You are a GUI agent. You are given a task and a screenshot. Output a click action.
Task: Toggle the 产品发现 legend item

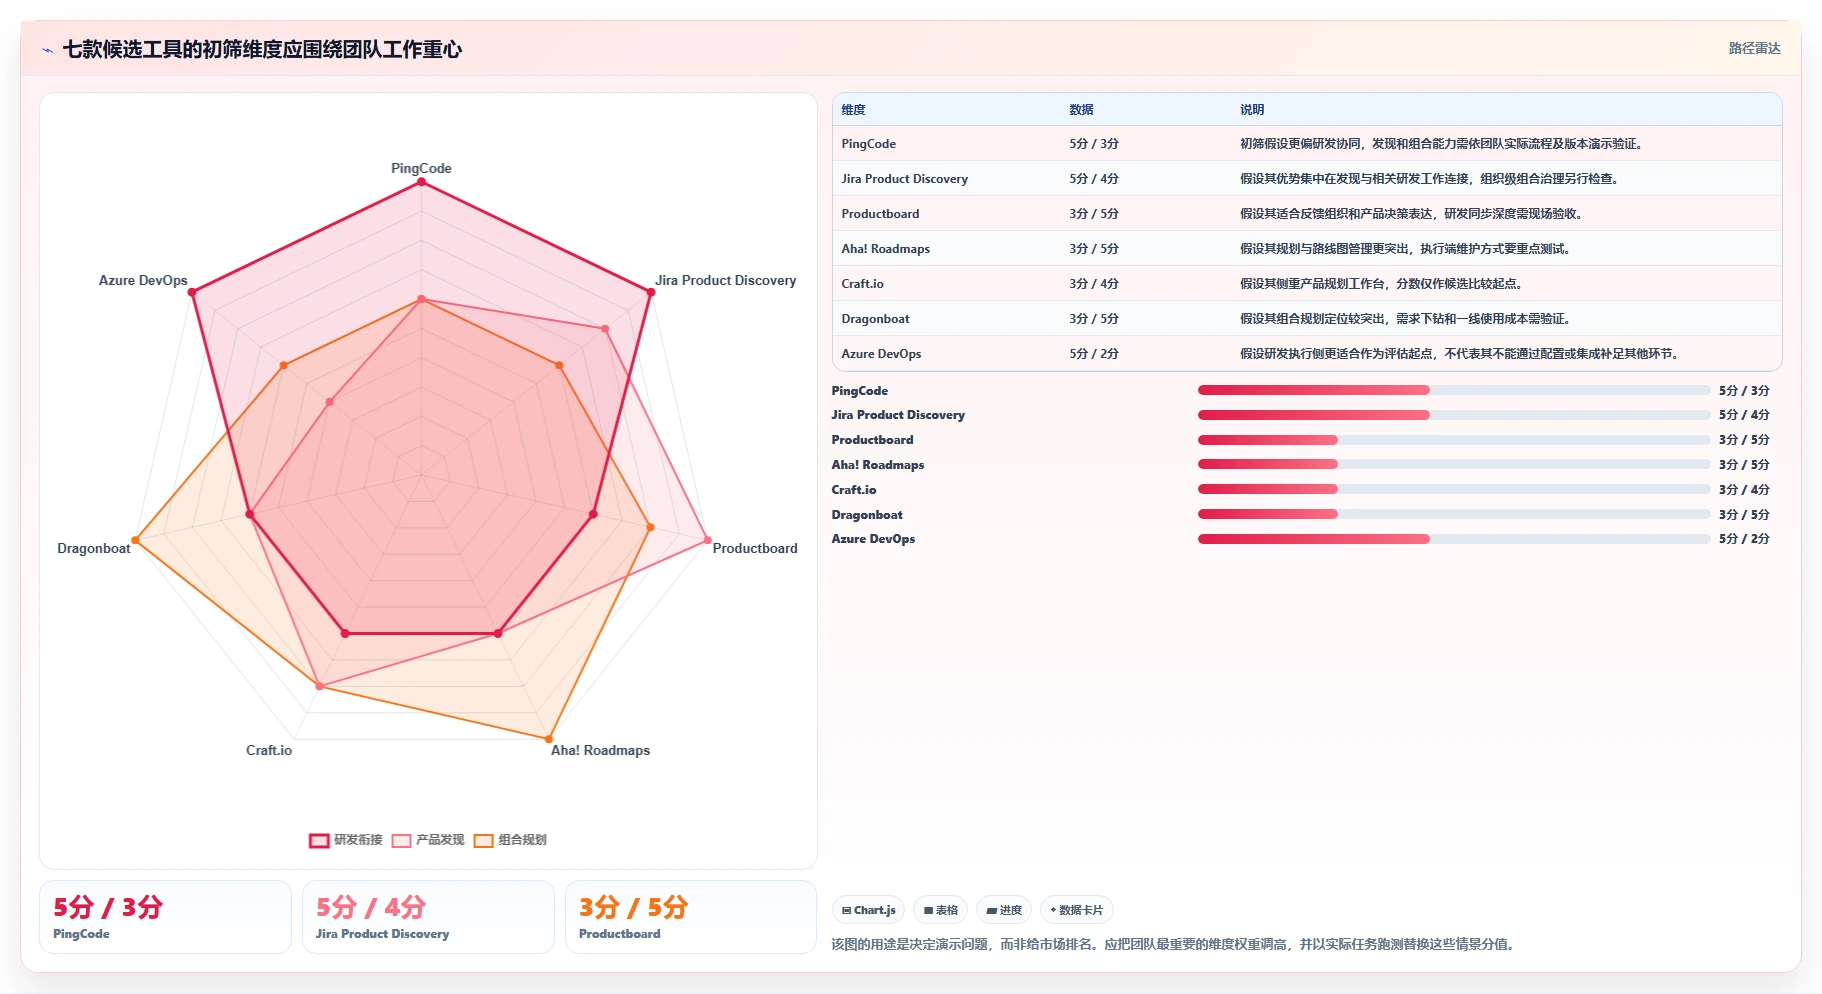(x=428, y=840)
